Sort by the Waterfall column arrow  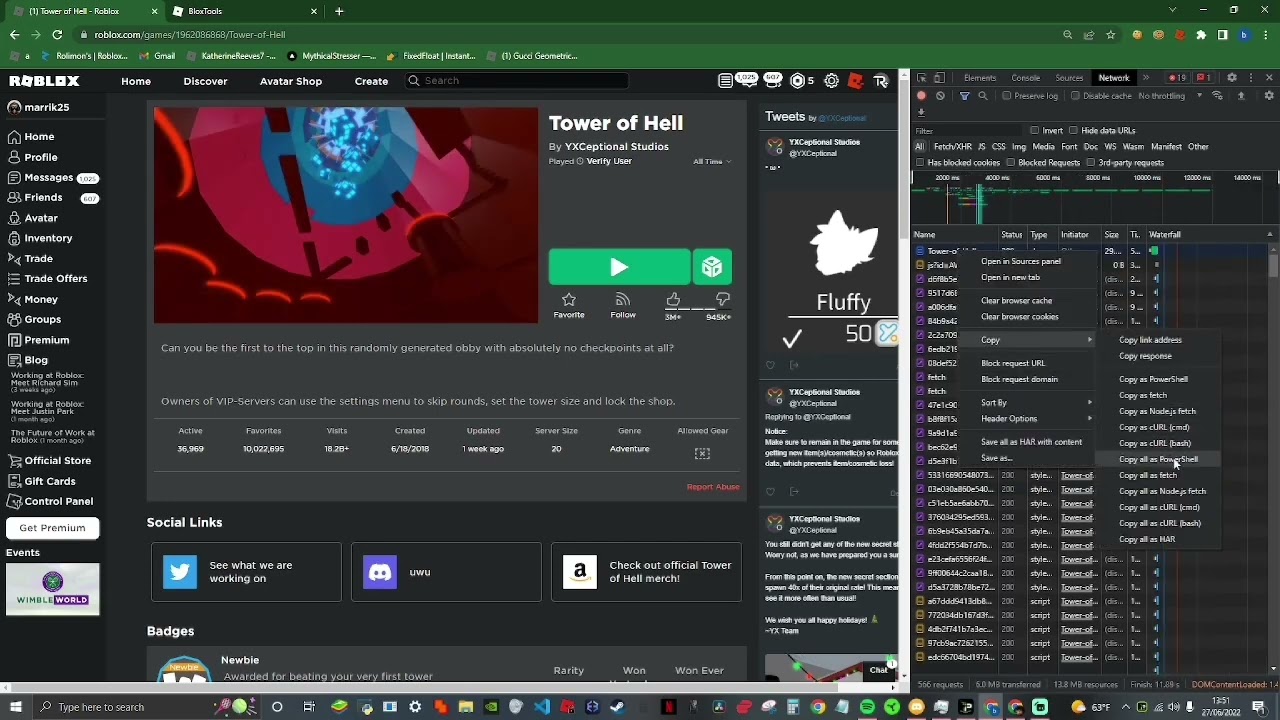(1270, 235)
